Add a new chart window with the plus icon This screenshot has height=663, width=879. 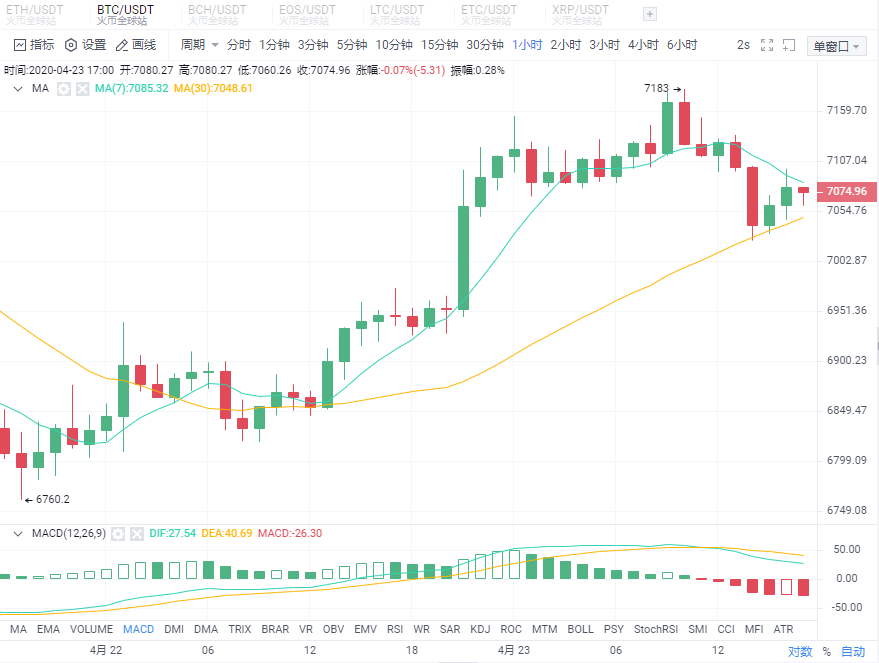coord(791,44)
